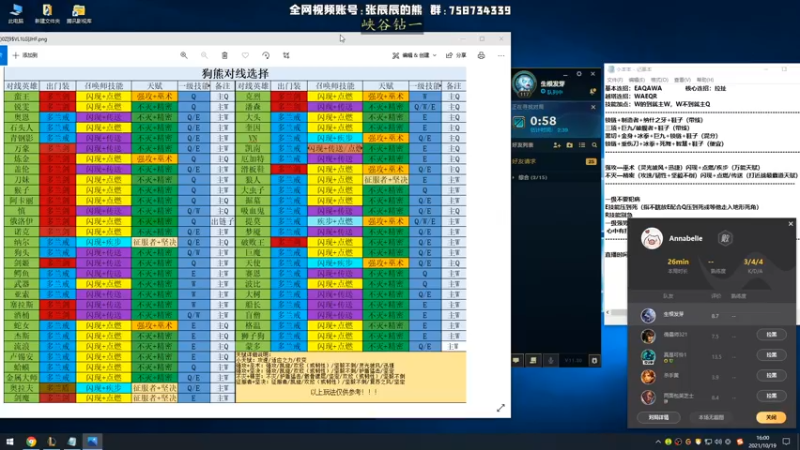Open the crop tool in Photos
The image size is (800, 450).
pos(286,55)
